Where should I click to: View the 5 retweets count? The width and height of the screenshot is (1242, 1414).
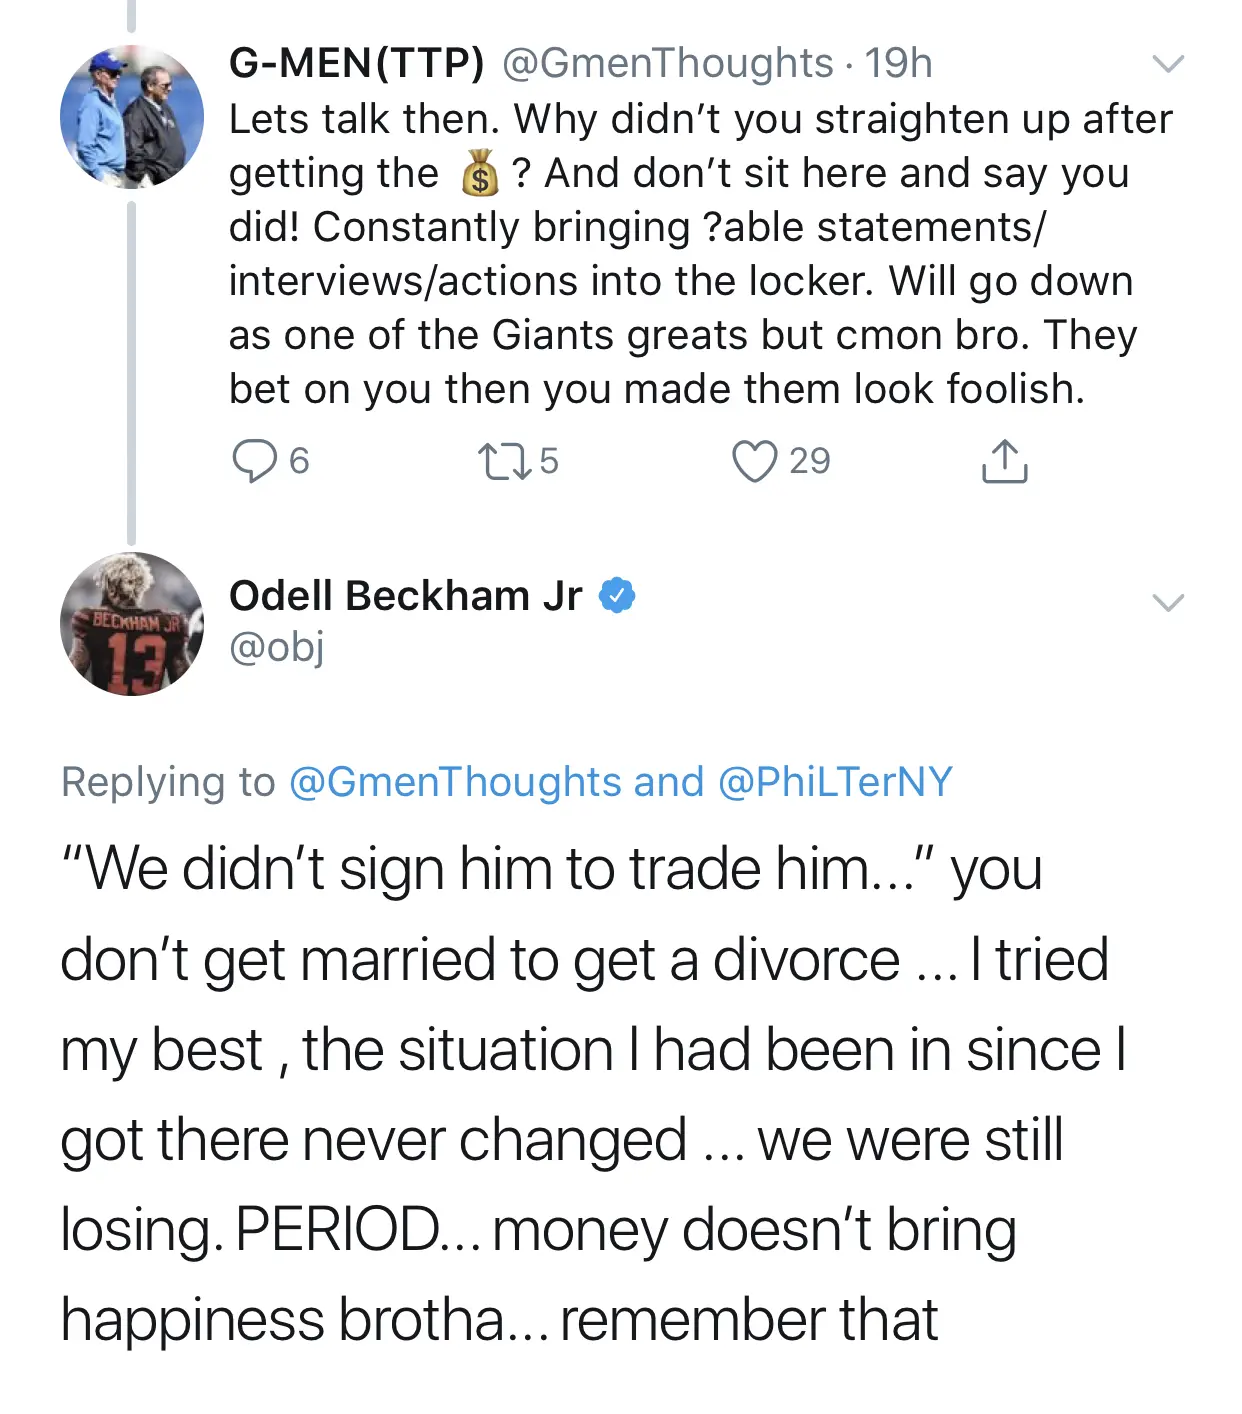click(x=549, y=461)
